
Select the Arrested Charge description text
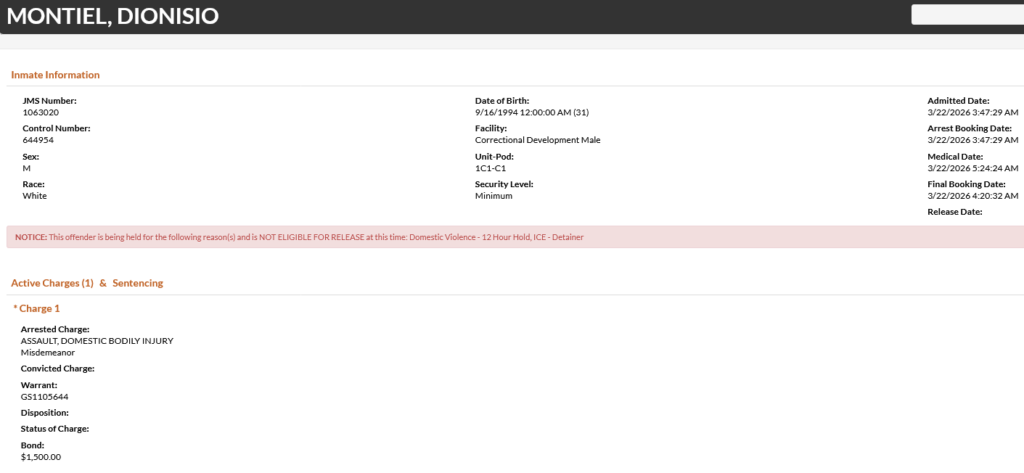(97, 341)
